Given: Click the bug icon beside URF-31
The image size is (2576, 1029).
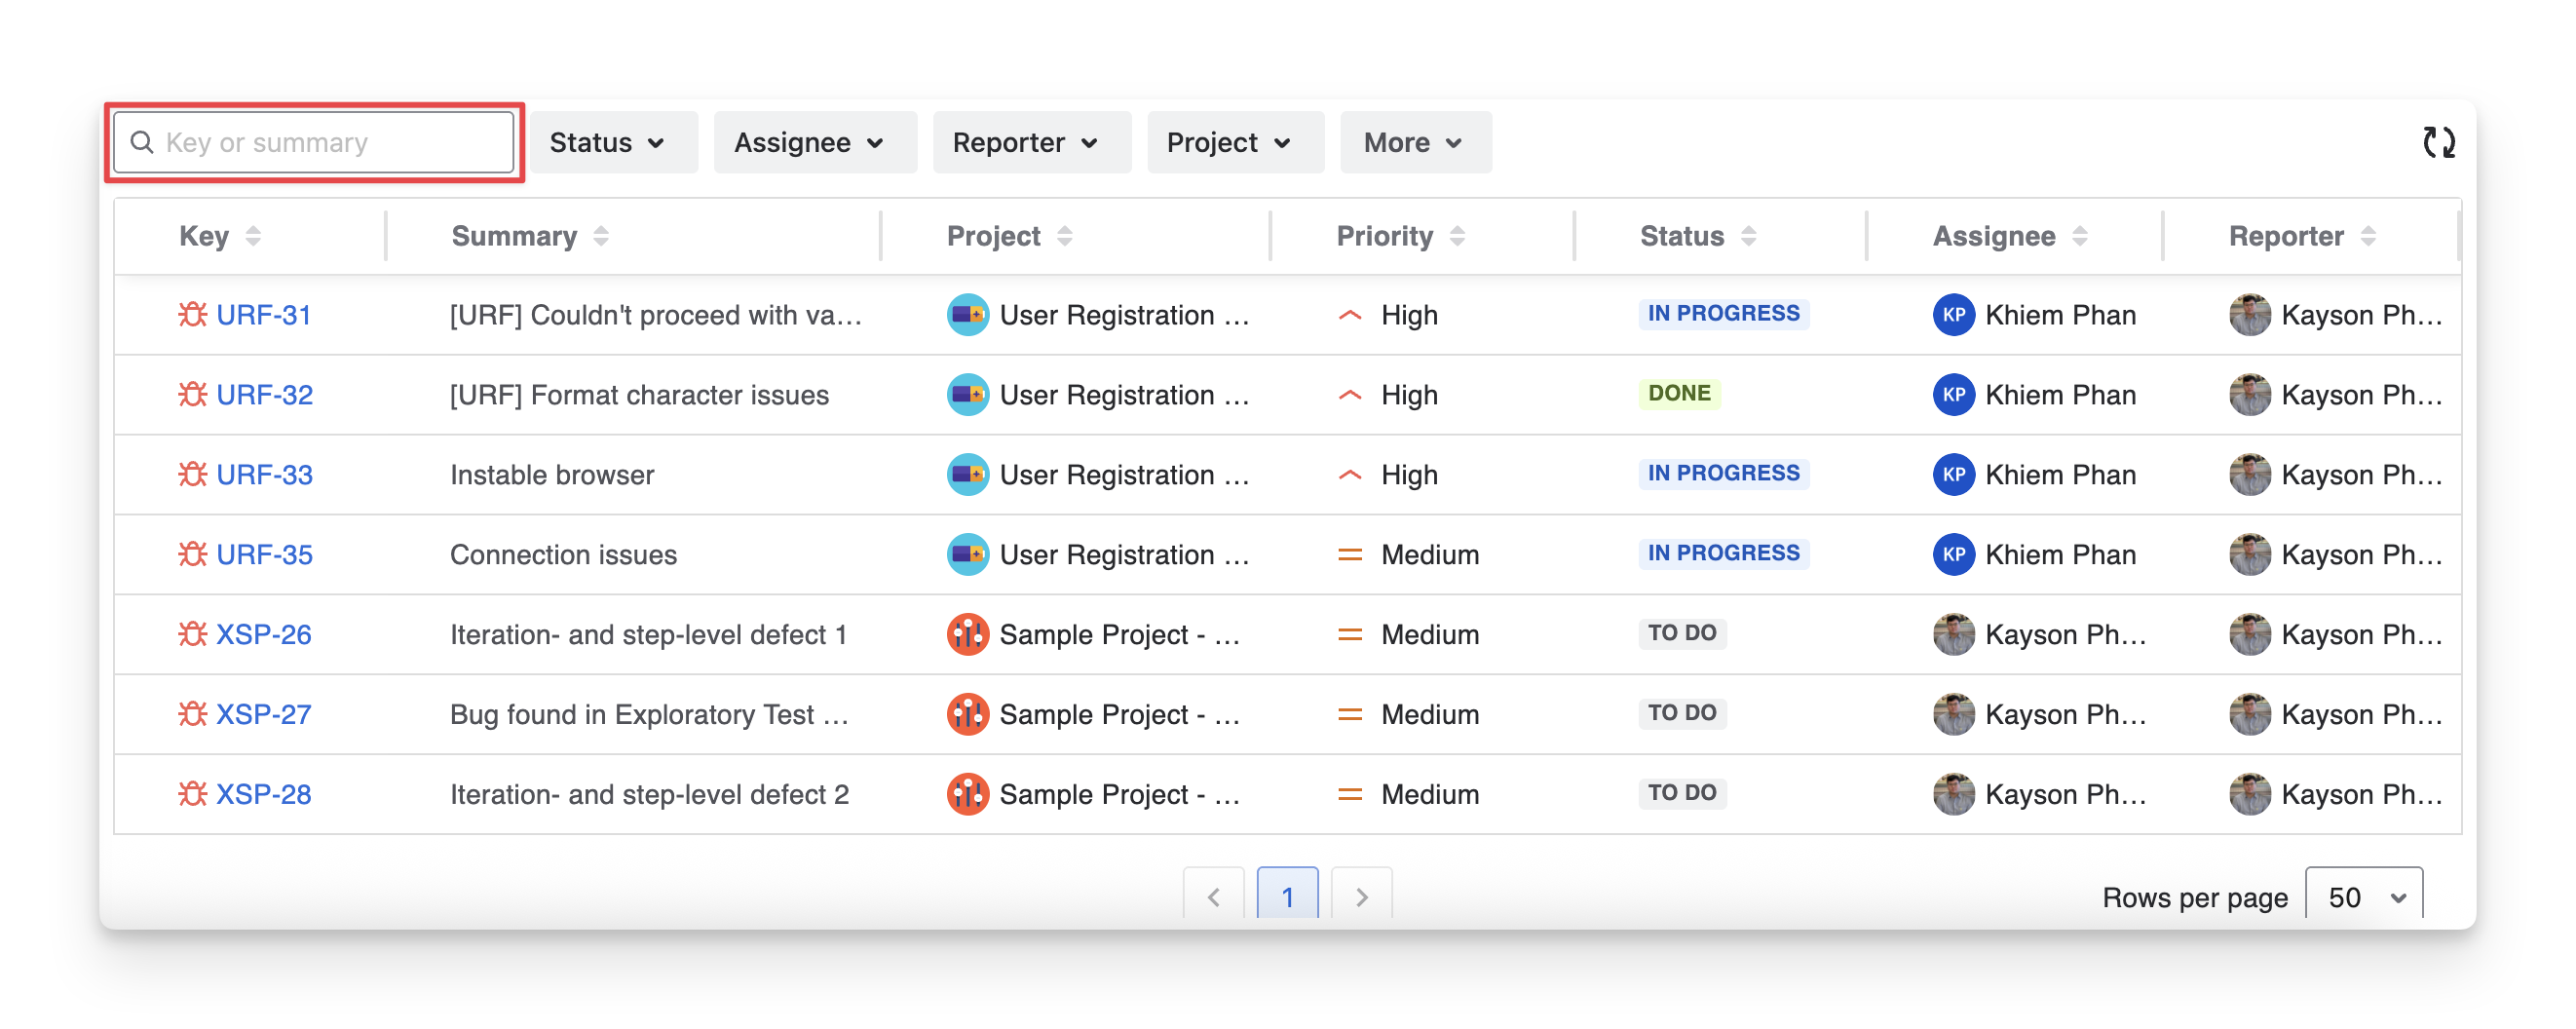Looking at the screenshot, I should pos(192,315).
